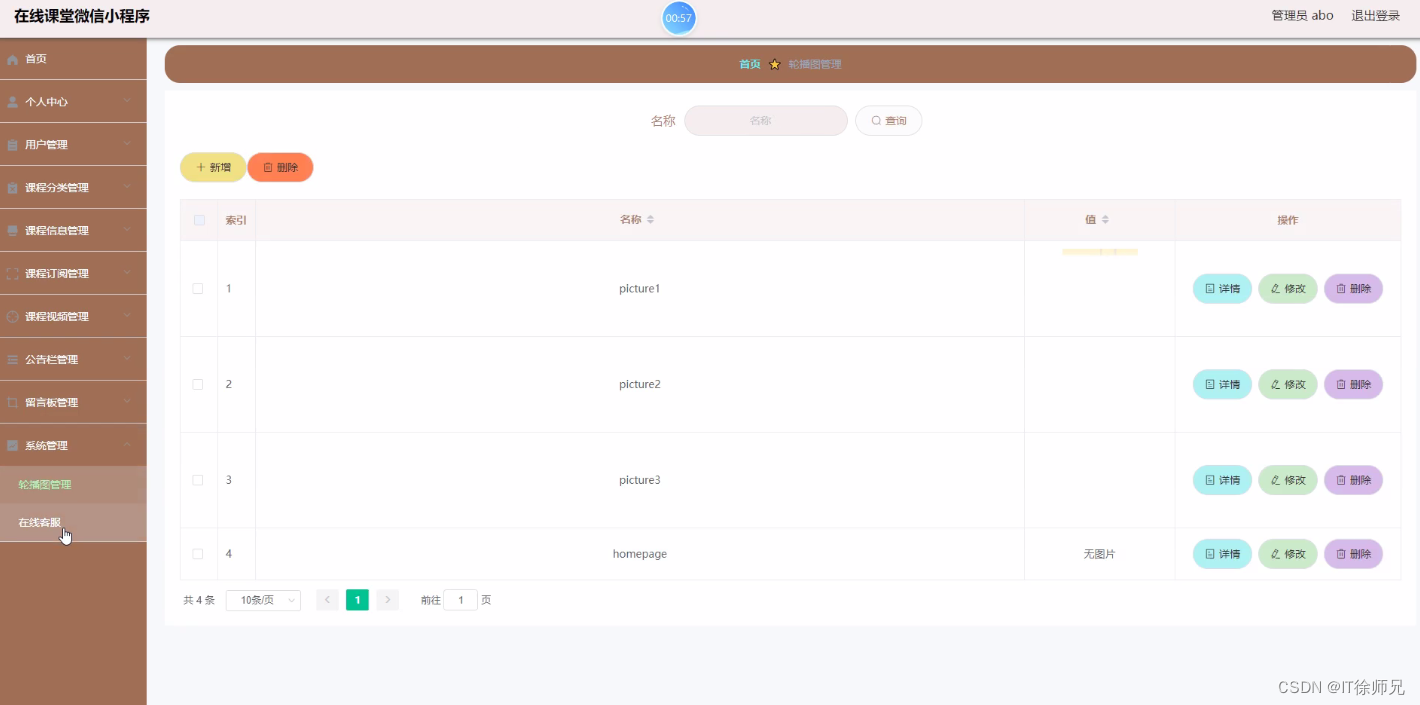
Task: Click 删除 for homepage row
Action: tap(1353, 554)
